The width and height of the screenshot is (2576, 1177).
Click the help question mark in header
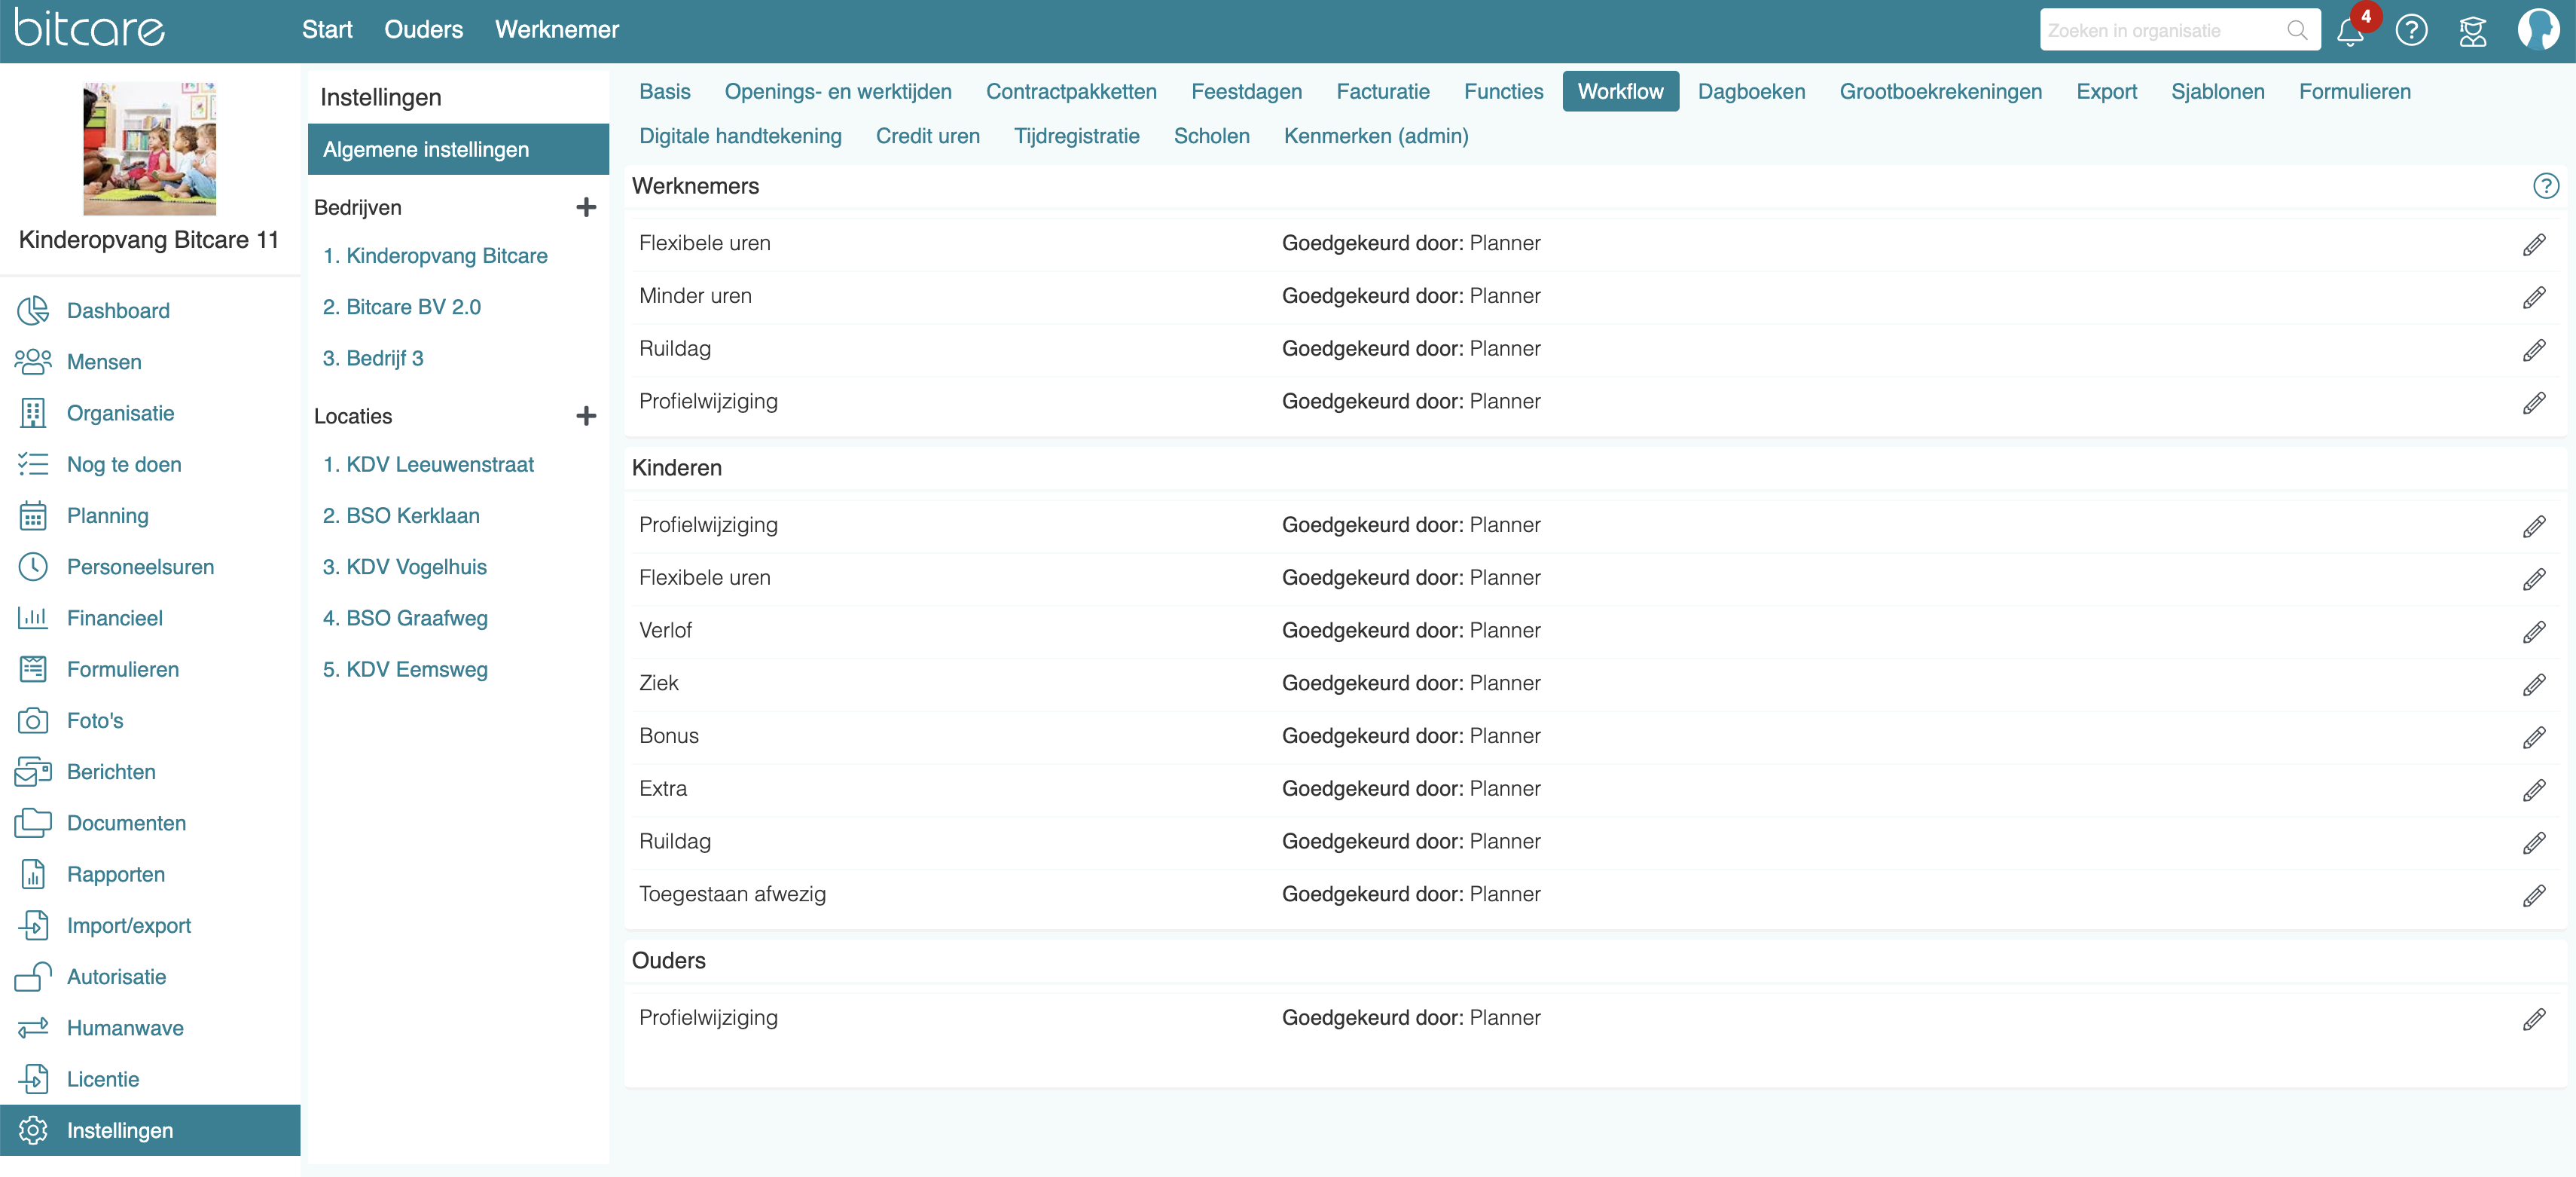pyautogui.click(x=2411, y=31)
